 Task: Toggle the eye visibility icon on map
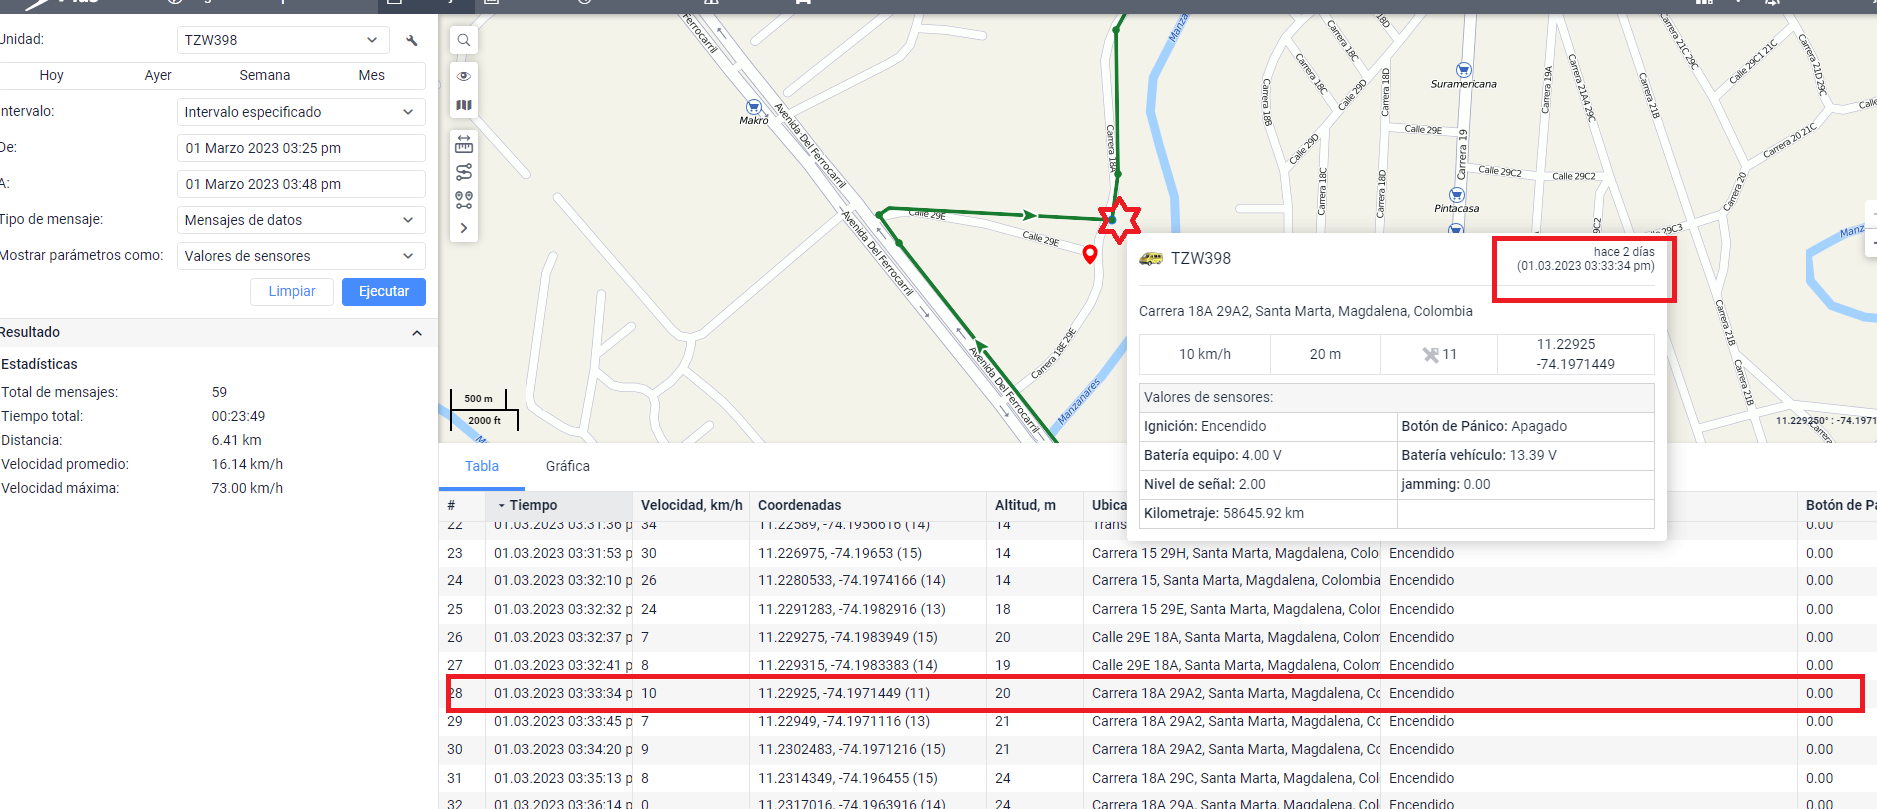coord(464,76)
